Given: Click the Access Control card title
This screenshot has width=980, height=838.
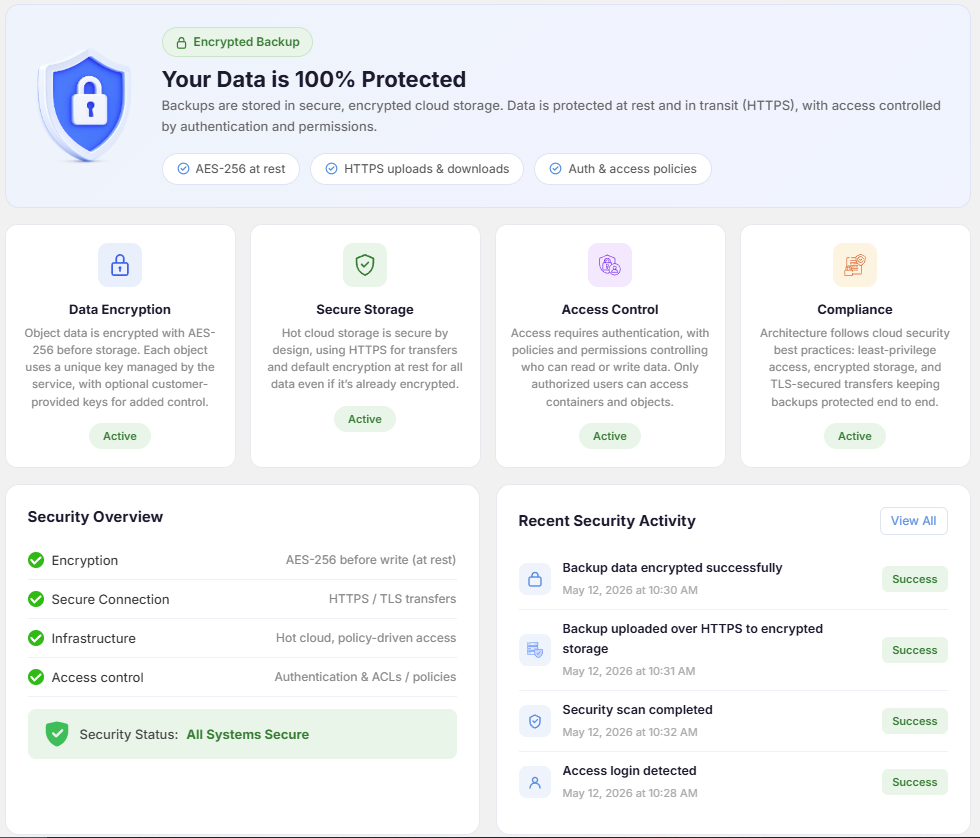Looking at the screenshot, I should (x=610, y=309).
